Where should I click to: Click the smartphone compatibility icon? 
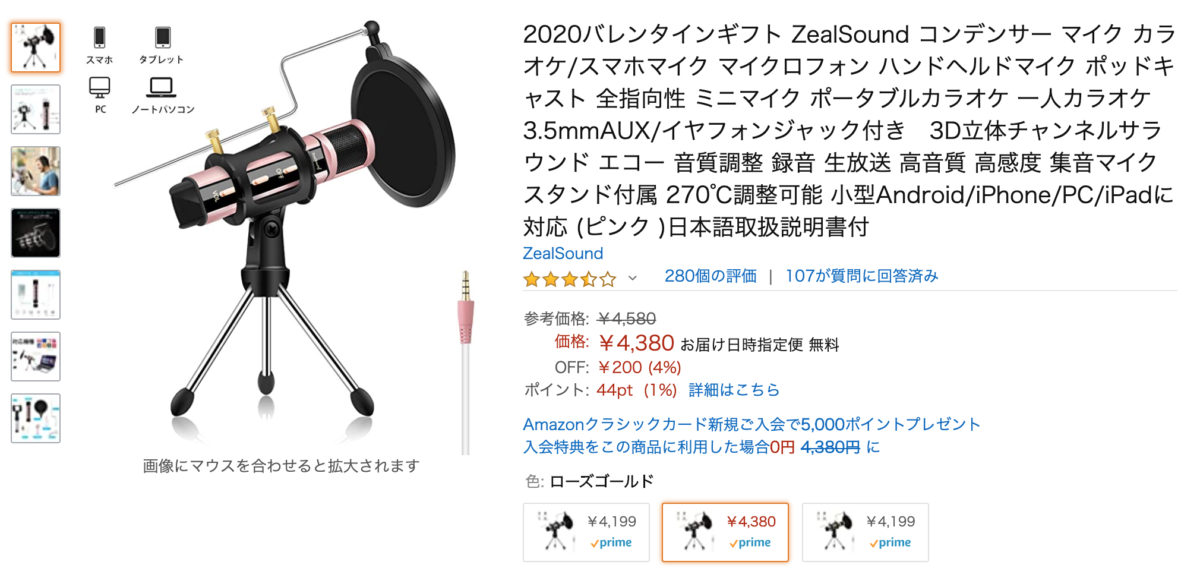pyautogui.click(x=100, y=38)
